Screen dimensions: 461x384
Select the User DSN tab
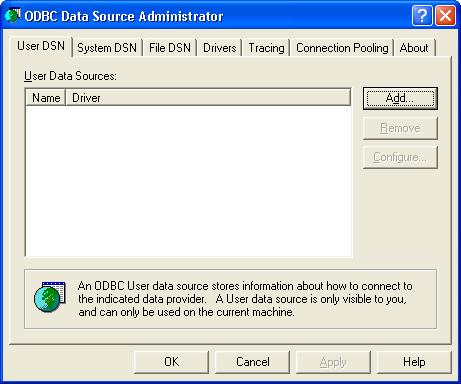(41, 46)
